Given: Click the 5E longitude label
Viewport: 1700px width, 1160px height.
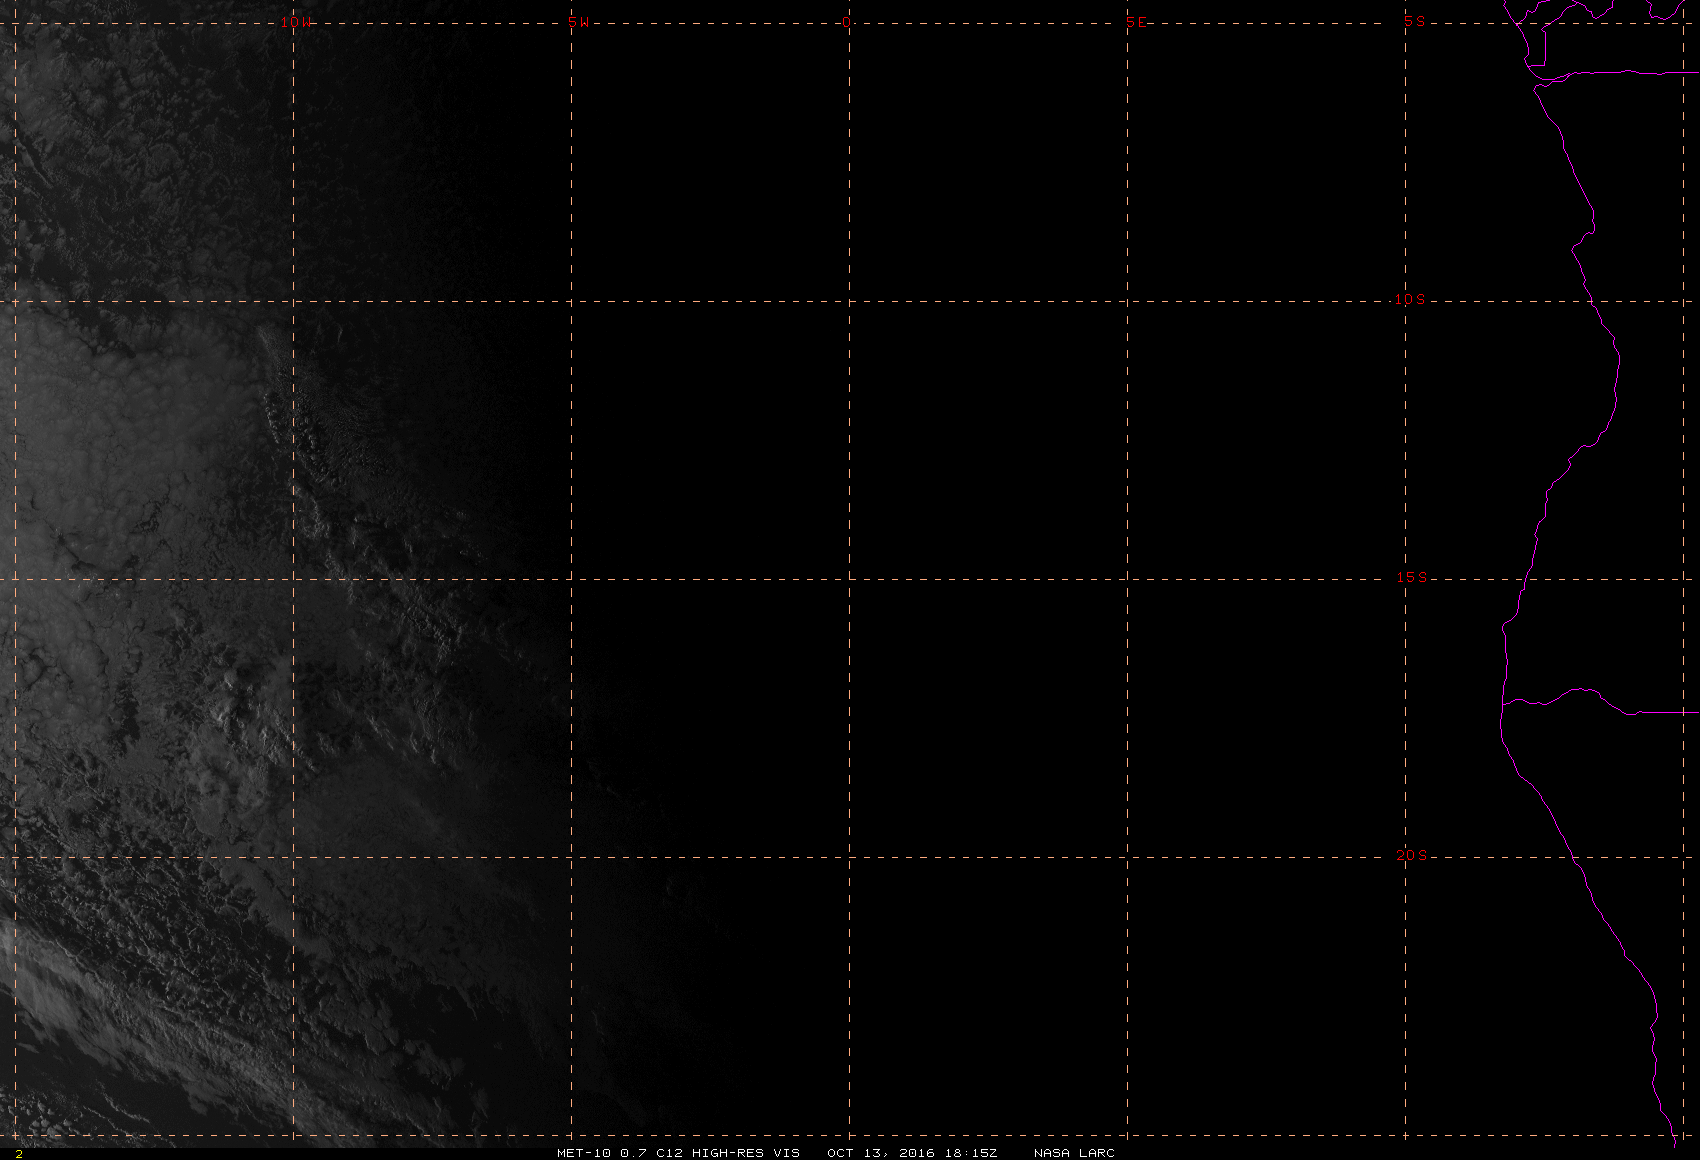Looking at the screenshot, I should coord(1136,22).
